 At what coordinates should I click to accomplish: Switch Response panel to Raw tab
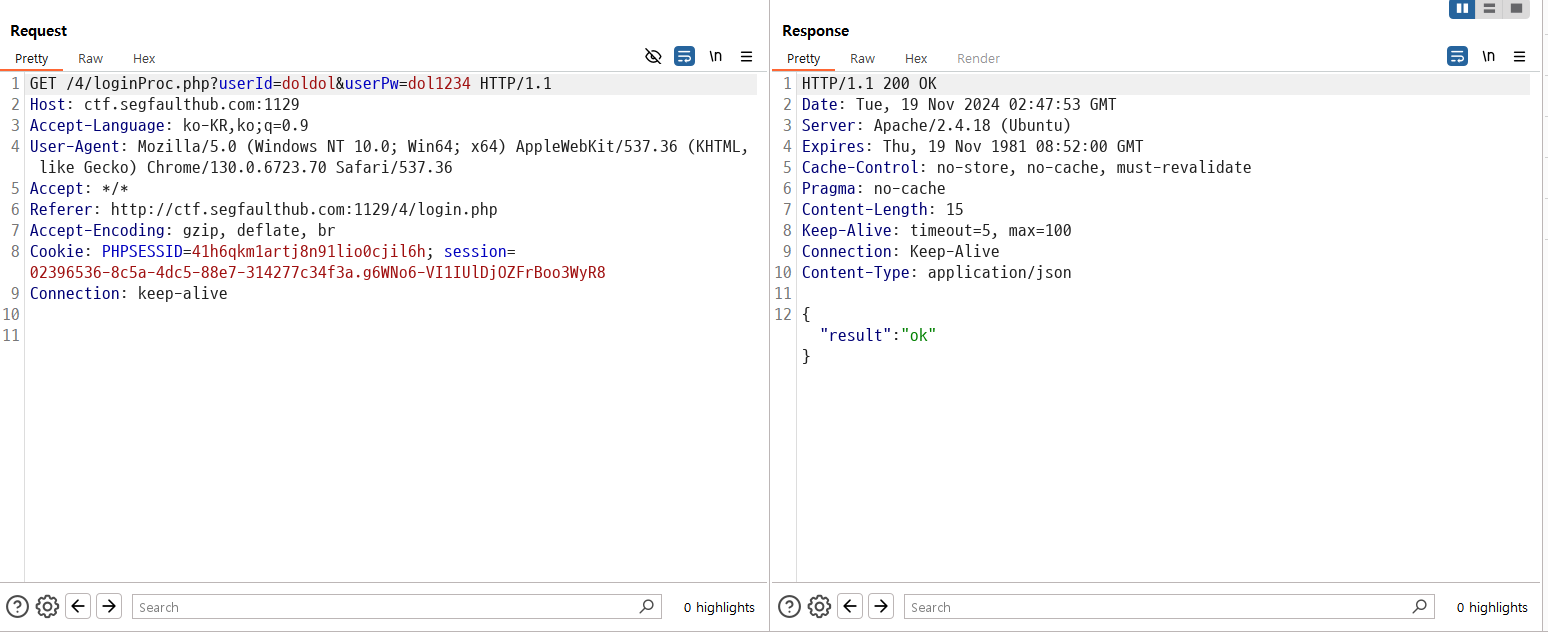[x=862, y=58]
